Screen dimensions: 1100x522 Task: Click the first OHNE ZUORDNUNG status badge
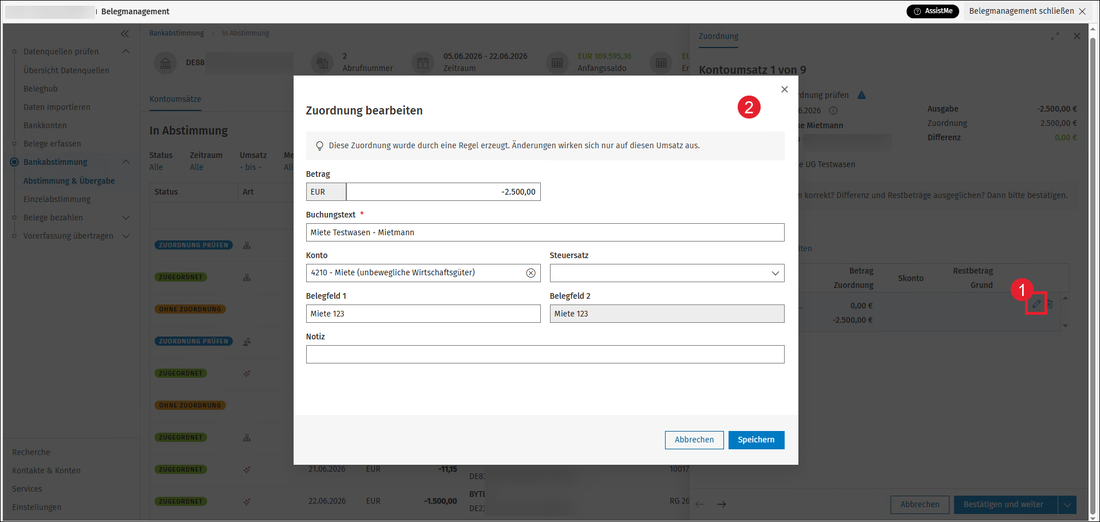tap(189, 309)
